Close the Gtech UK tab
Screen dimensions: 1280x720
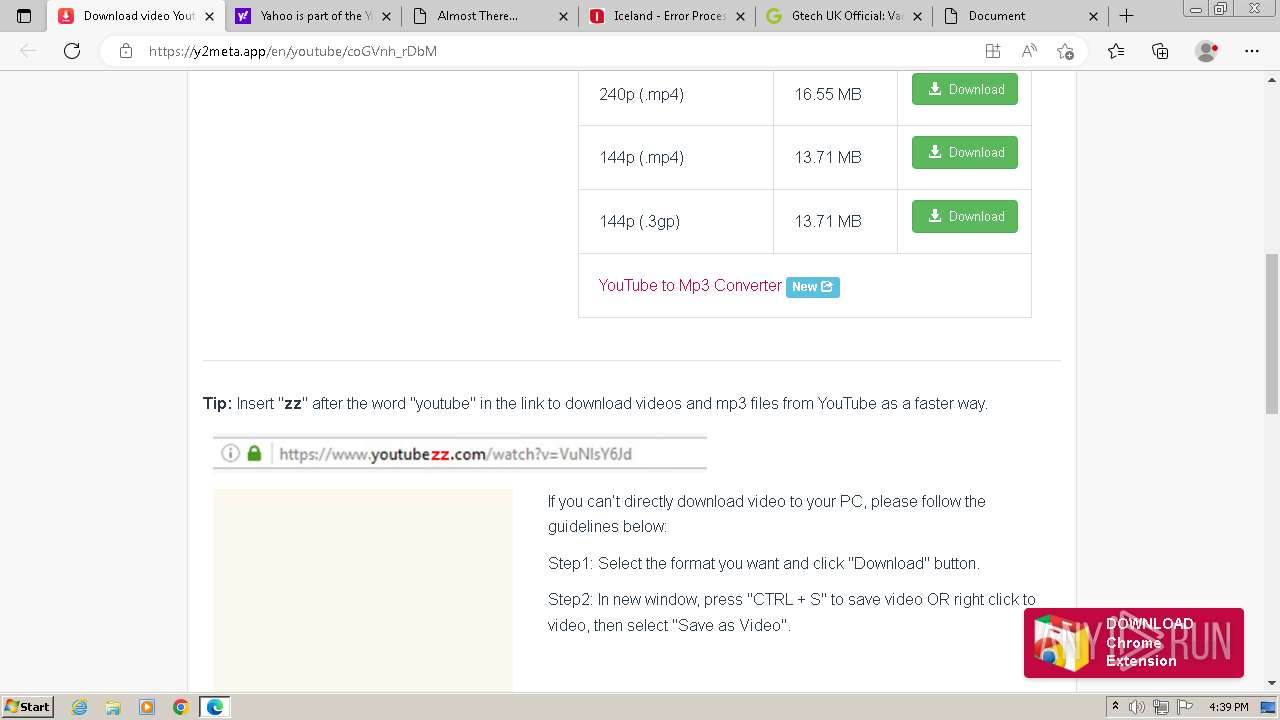click(x=916, y=16)
